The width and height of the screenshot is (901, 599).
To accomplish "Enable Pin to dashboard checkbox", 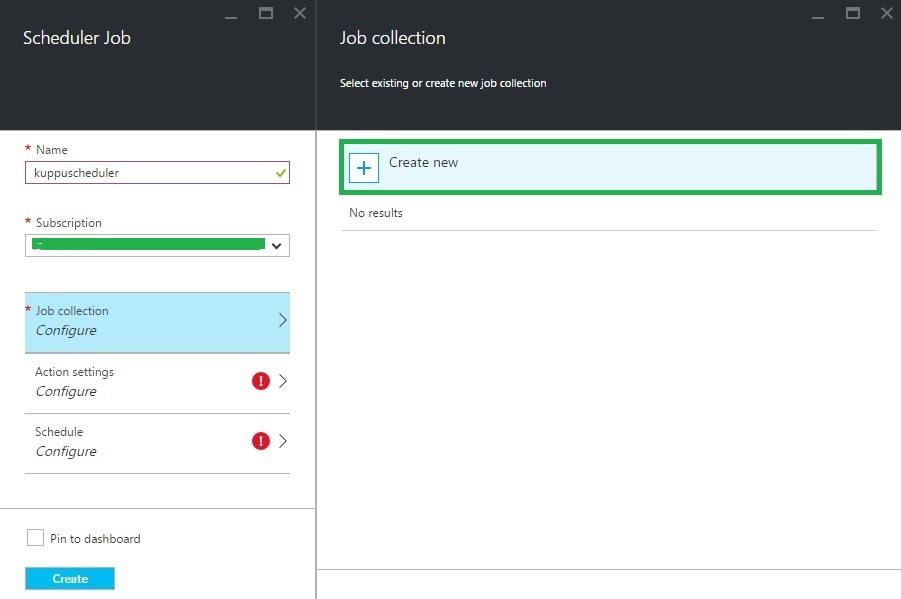I will click(35, 538).
